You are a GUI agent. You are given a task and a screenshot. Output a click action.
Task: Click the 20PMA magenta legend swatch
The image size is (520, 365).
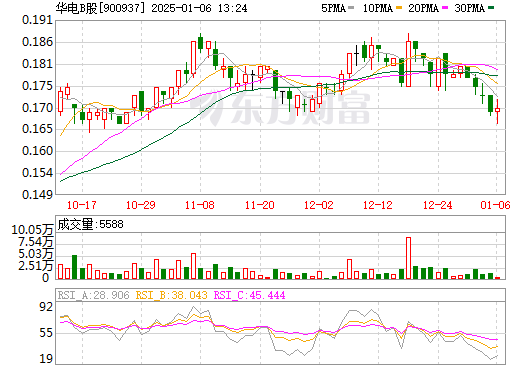[445, 8]
